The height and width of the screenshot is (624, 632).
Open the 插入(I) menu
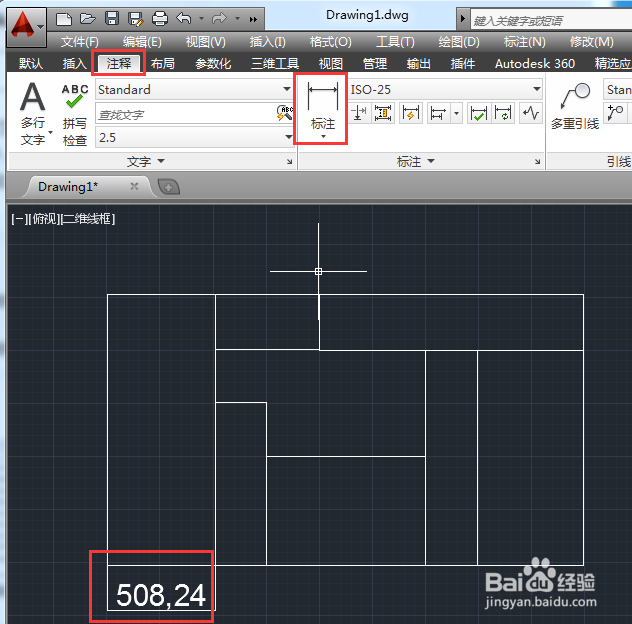tap(267, 42)
